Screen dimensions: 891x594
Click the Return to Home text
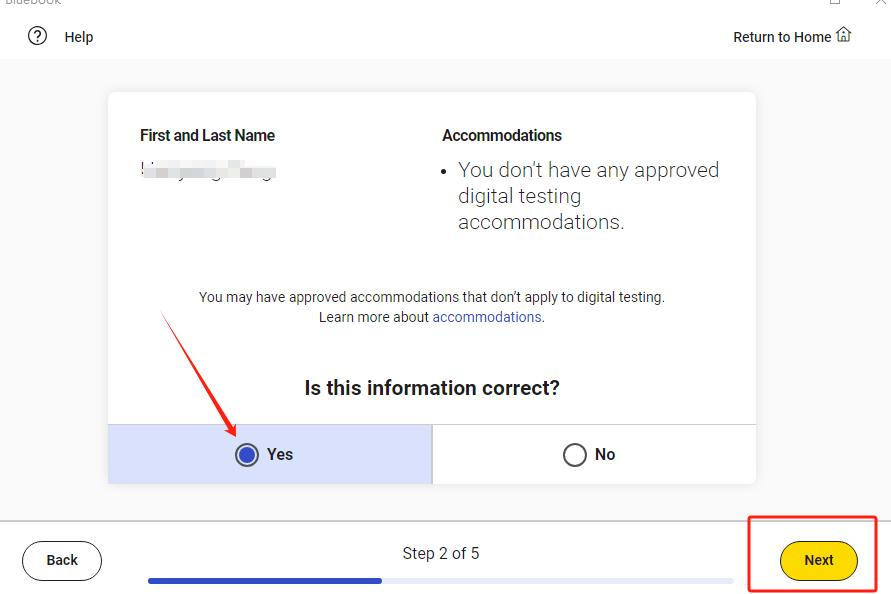(781, 37)
